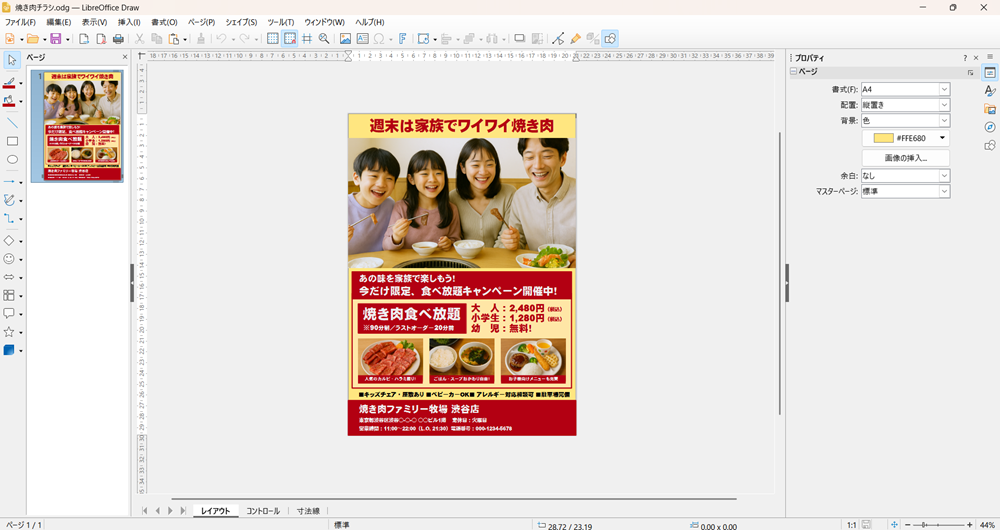Toggle the highlighter glue points icon
This screenshot has height=530, width=1000.
click(x=575, y=39)
